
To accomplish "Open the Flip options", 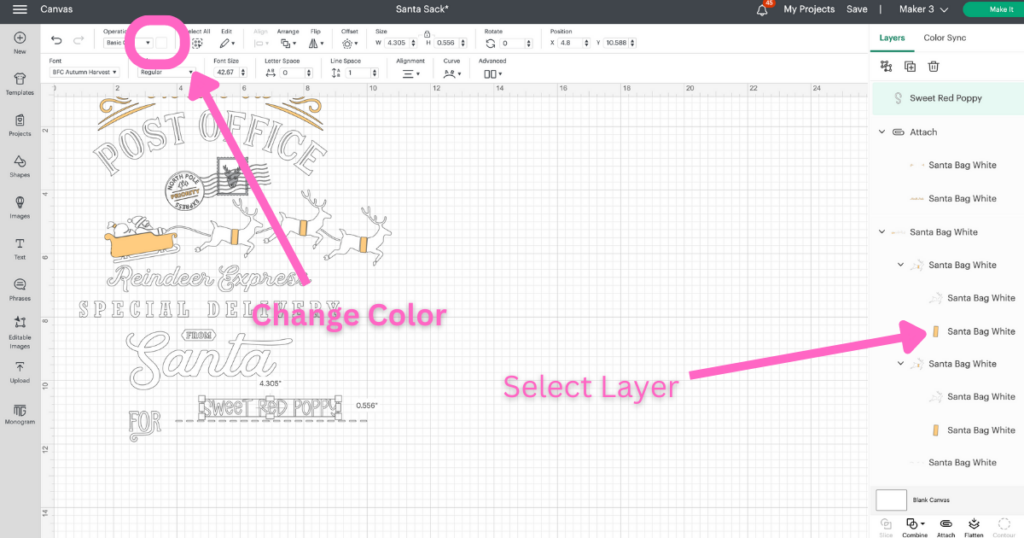I will [316, 43].
